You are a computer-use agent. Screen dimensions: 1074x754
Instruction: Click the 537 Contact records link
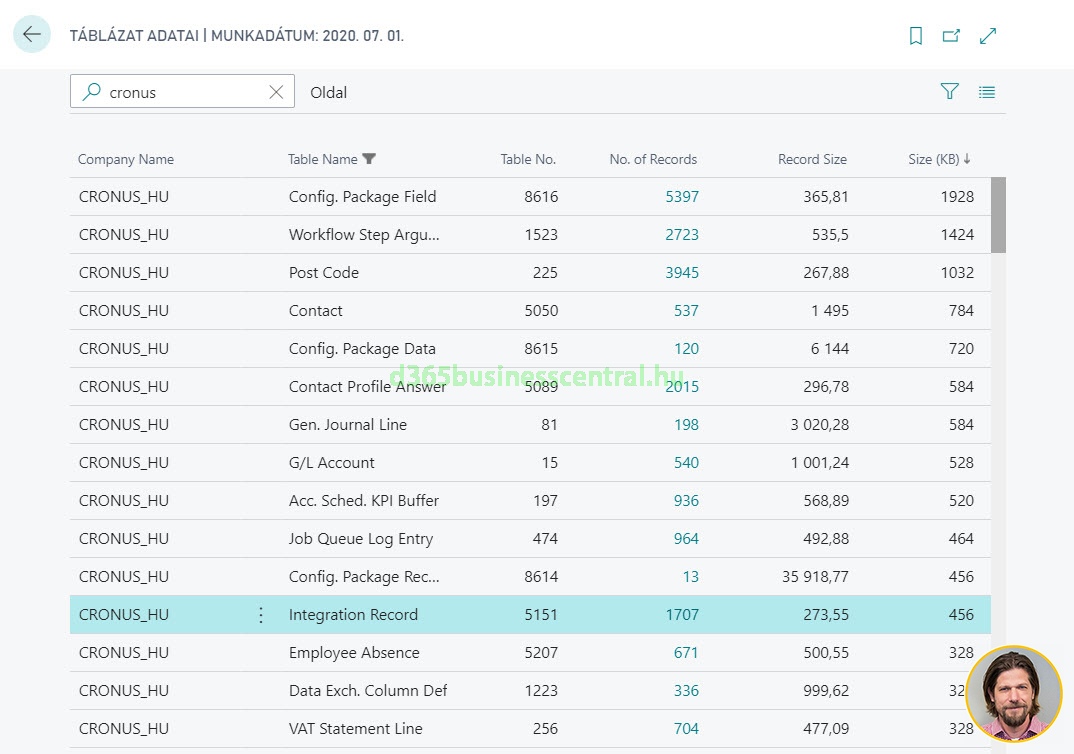tap(686, 311)
